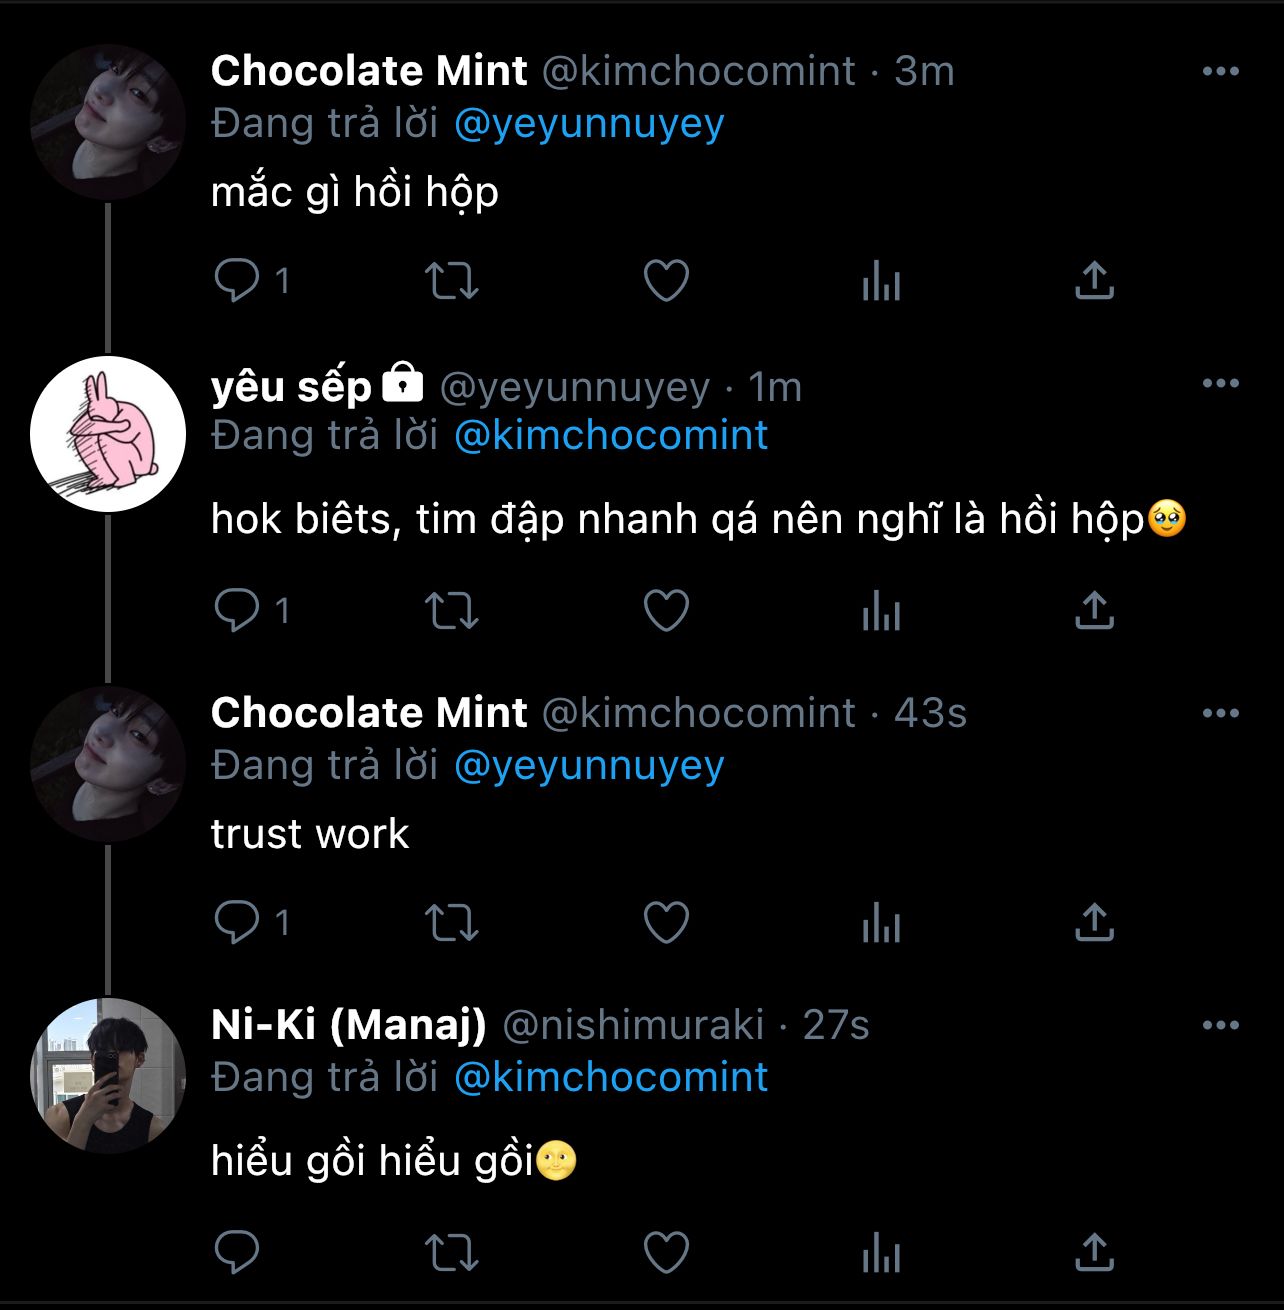The image size is (1284, 1310).
Task: Open more options on first Chocolate Mint tweet
Action: point(1220,72)
